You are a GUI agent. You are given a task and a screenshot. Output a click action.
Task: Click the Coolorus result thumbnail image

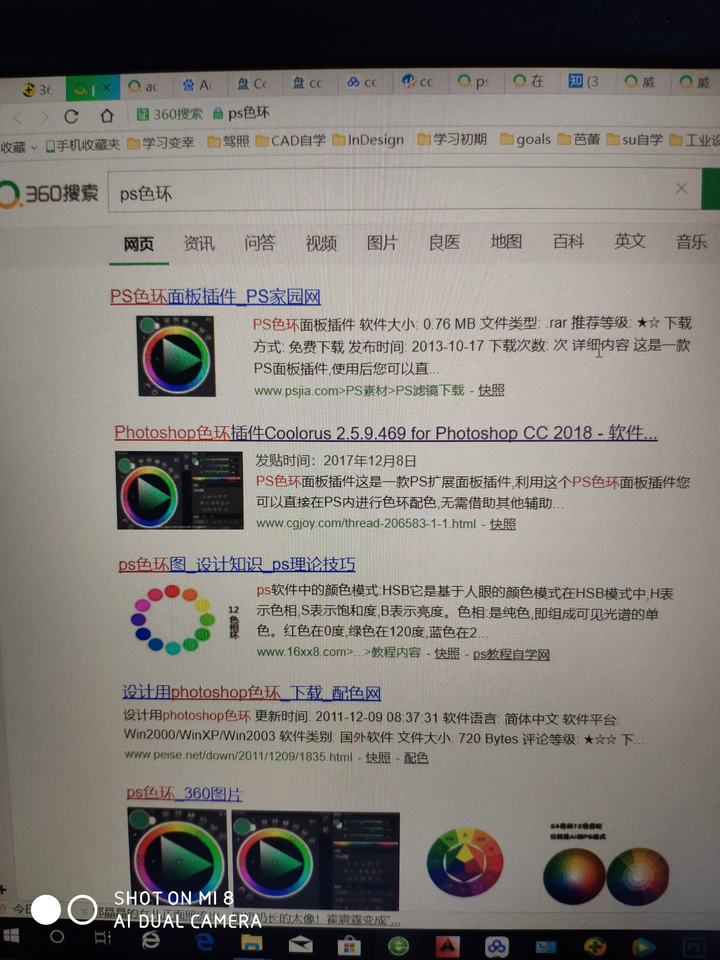click(x=179, y=490)
